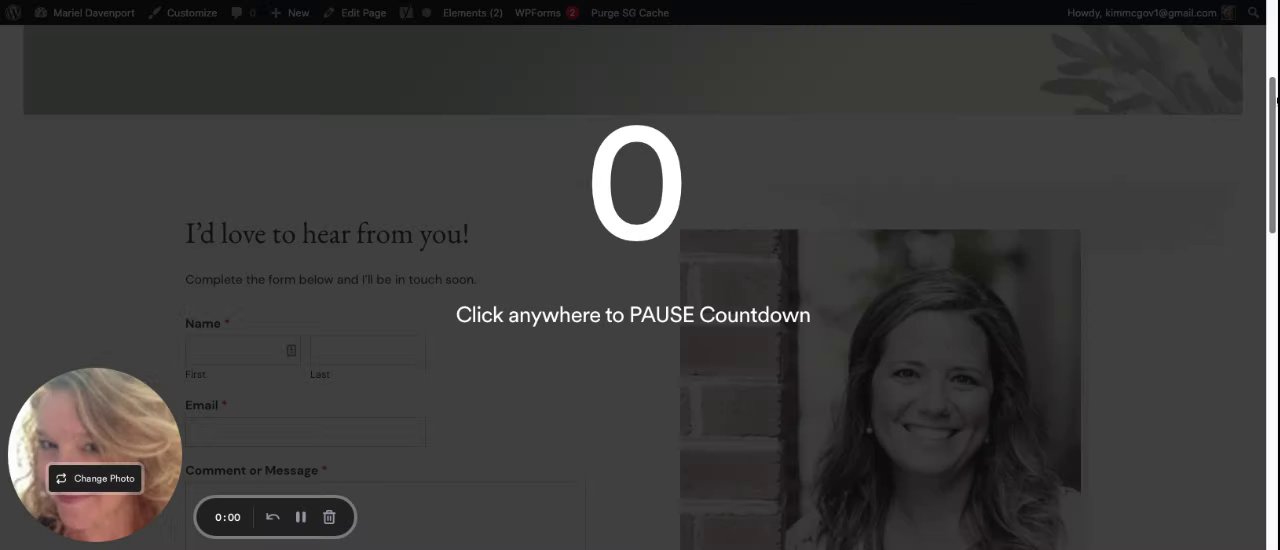Open the Elements (2) menu

coord(472,13)
